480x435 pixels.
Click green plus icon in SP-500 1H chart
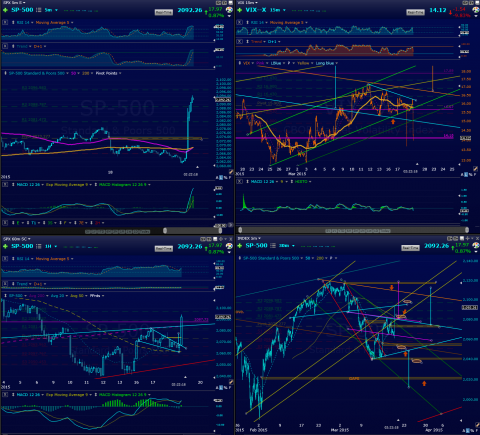5,246
